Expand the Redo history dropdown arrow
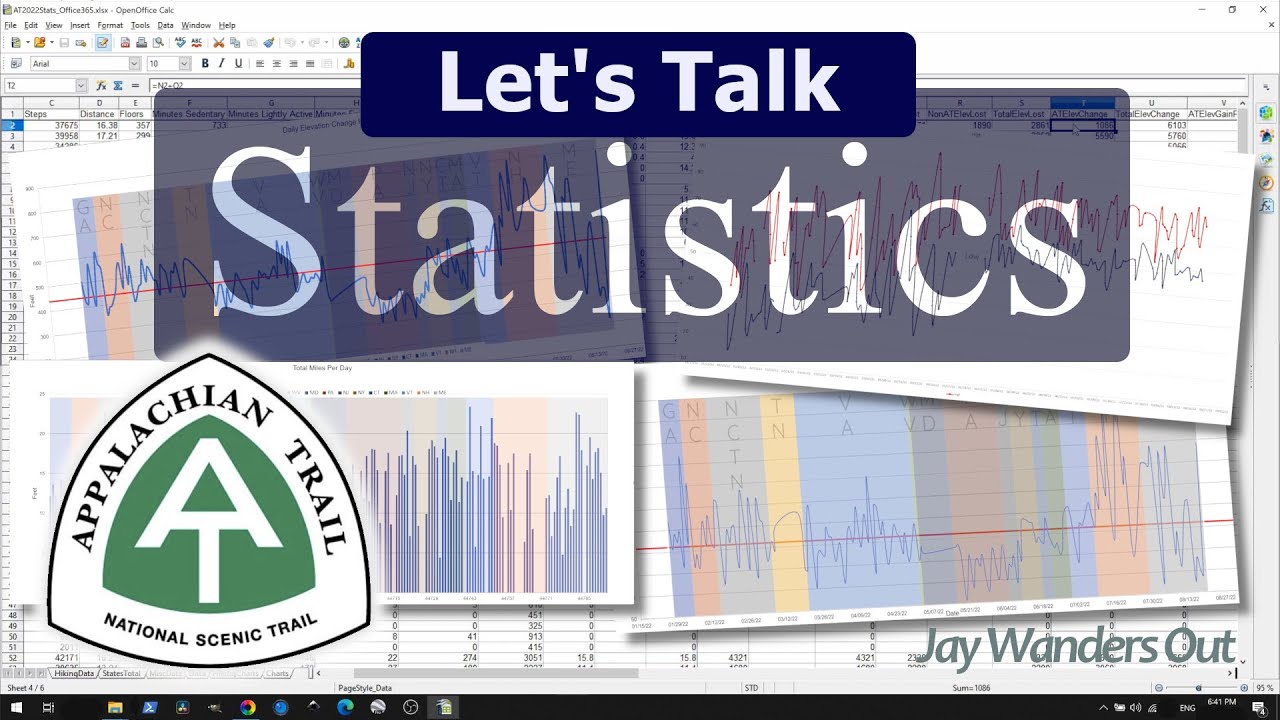 (326, 43)
